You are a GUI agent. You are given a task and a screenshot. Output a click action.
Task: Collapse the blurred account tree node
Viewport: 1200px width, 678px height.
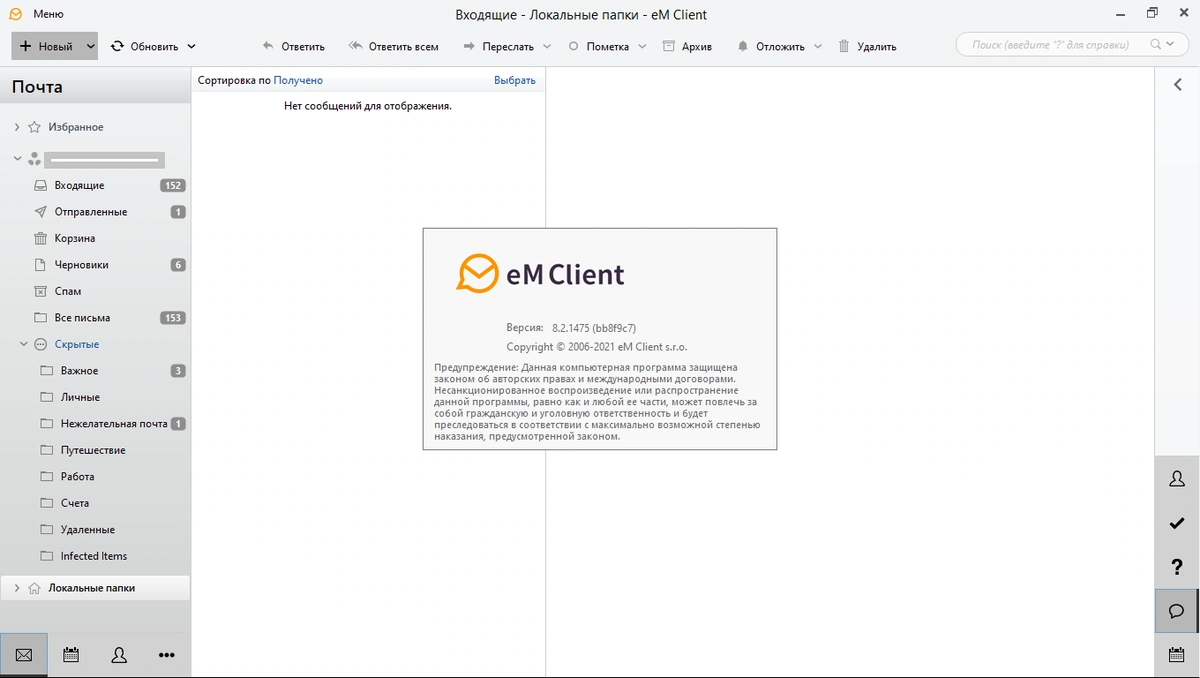(x=18, y=158)
